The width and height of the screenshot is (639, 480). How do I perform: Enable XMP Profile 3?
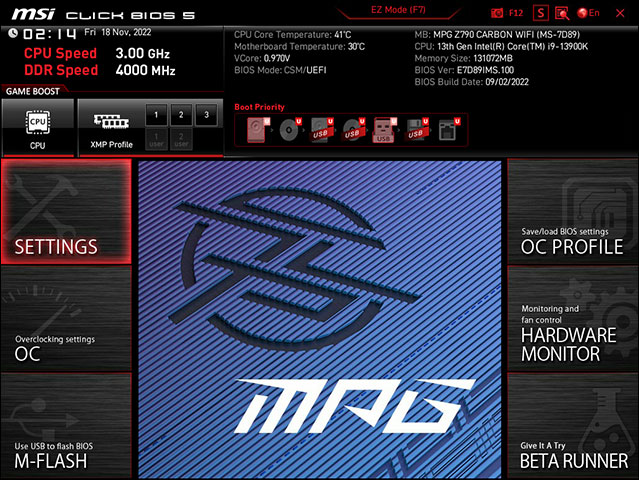[x=206, y=114]
